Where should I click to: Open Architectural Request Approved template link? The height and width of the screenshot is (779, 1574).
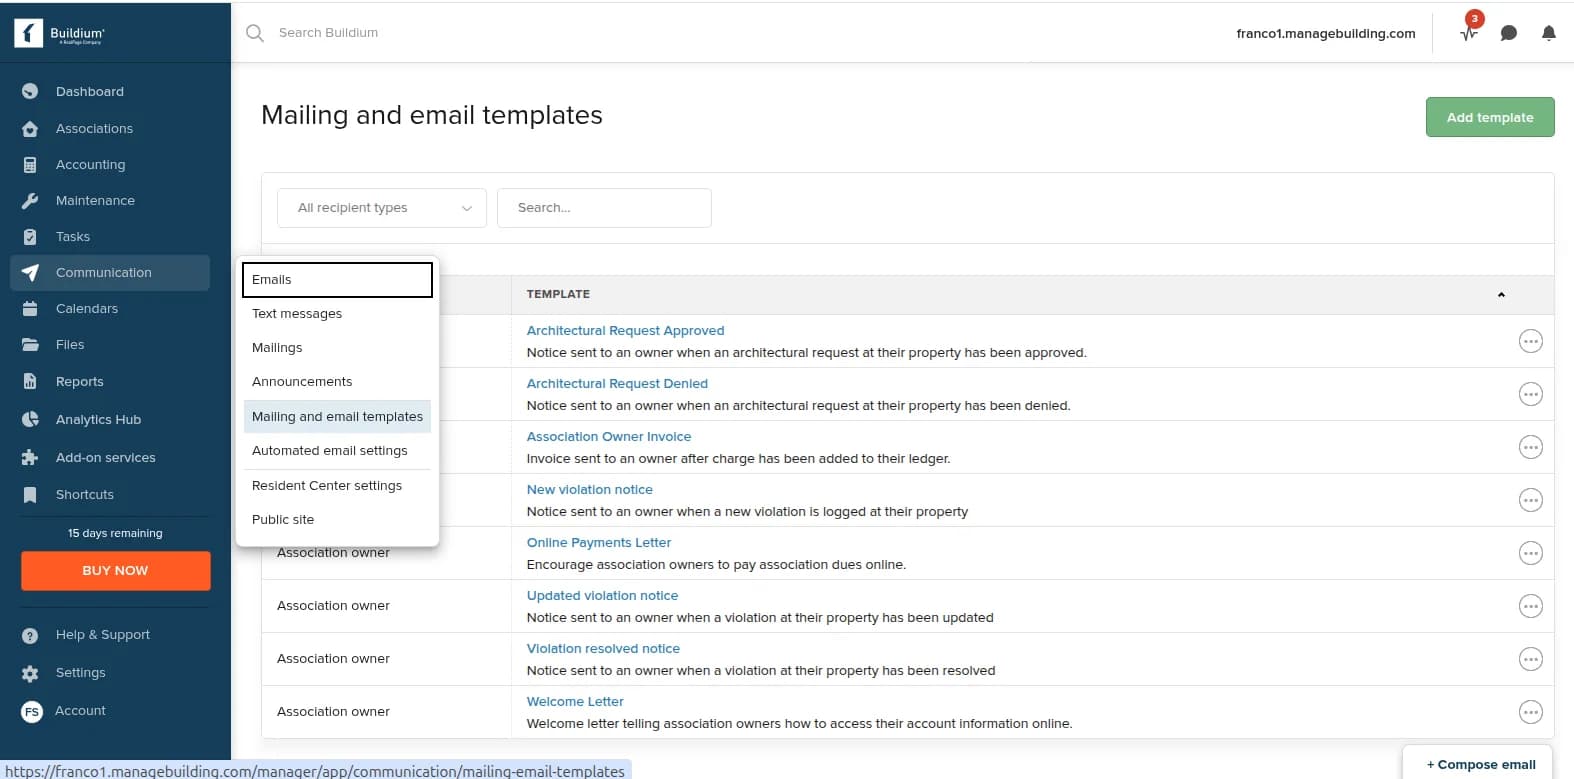click(x=625, y=331)
